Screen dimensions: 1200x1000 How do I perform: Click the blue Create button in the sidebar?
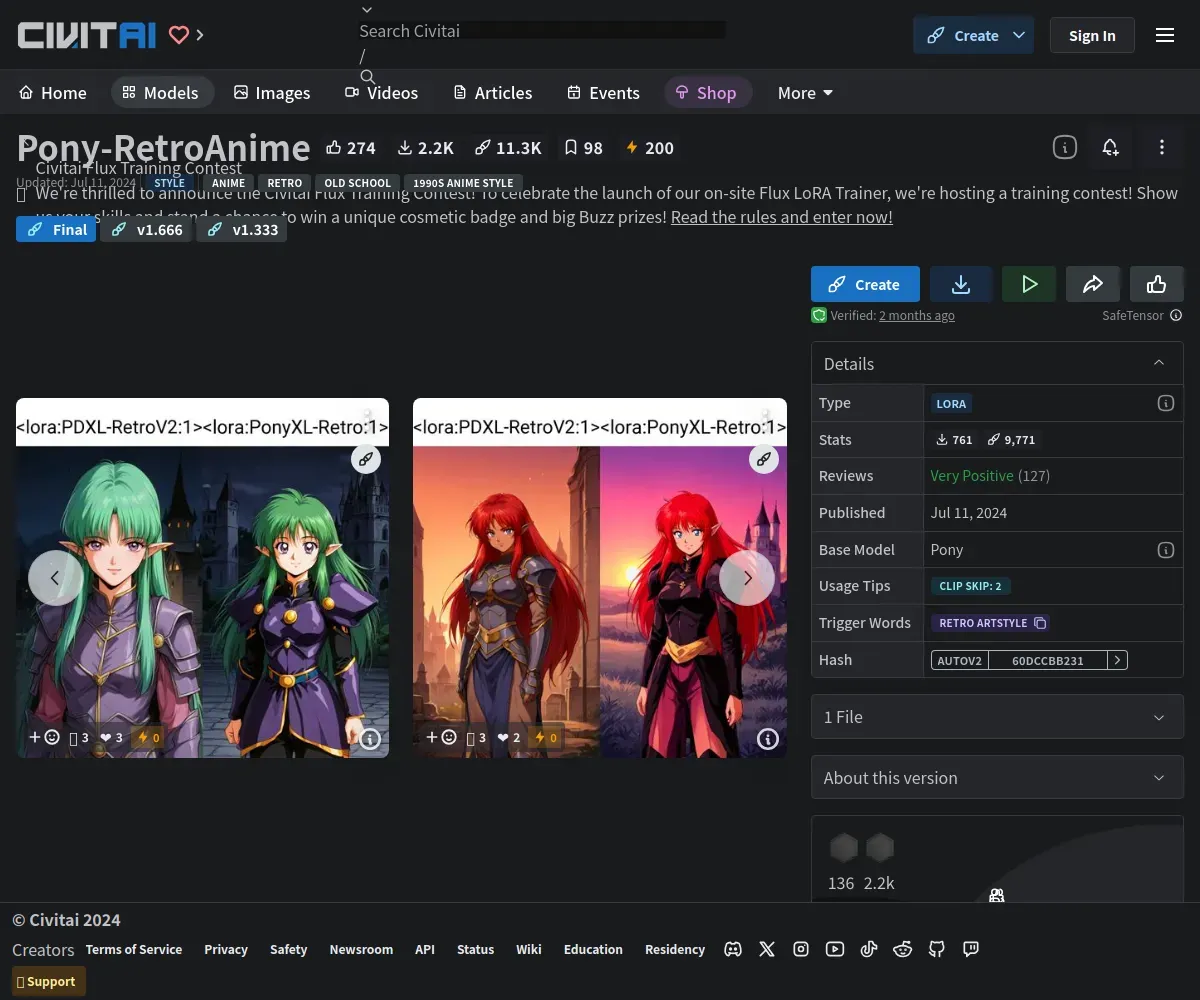point(865,284)
